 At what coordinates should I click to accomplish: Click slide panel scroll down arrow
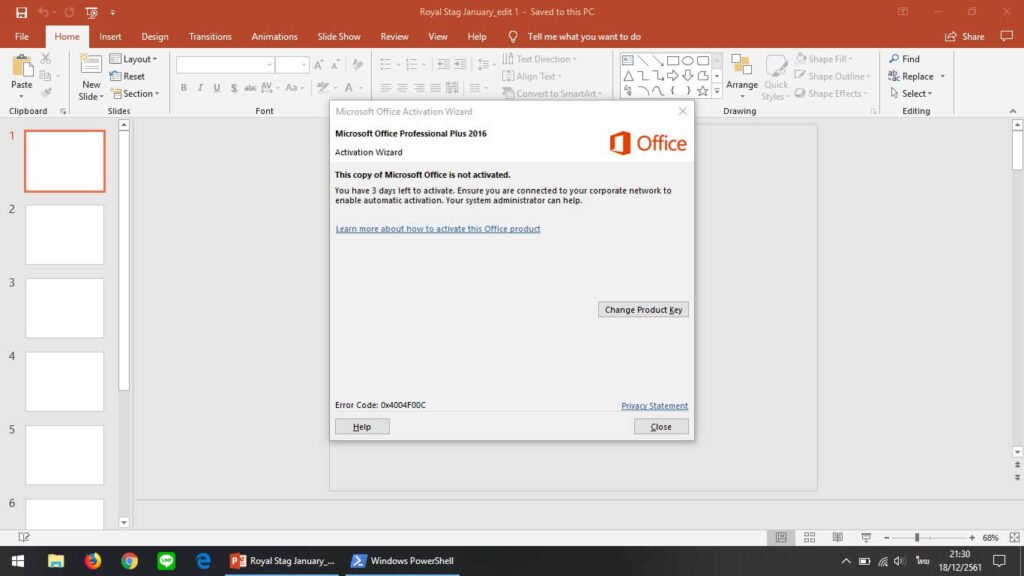[124, 522]
